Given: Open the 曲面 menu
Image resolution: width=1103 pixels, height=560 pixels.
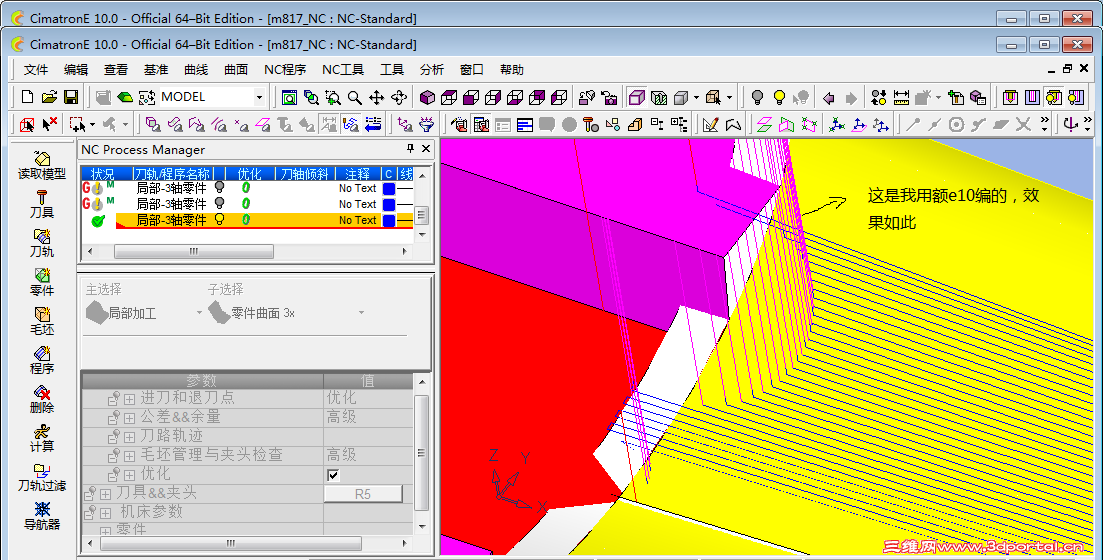Looking at the screenshot, I should [236, 70].
